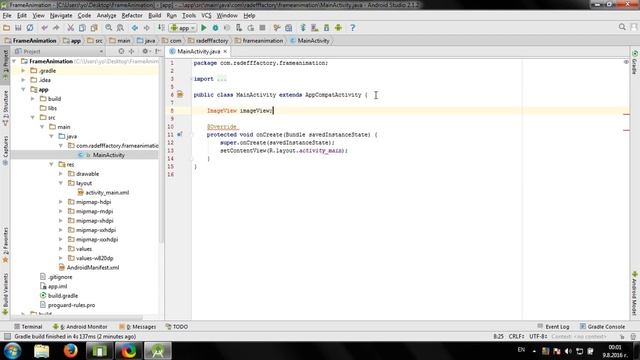The image size is (640, 360).
Task: Start debugging with the bug icon
Action: [x=215, y=28]
